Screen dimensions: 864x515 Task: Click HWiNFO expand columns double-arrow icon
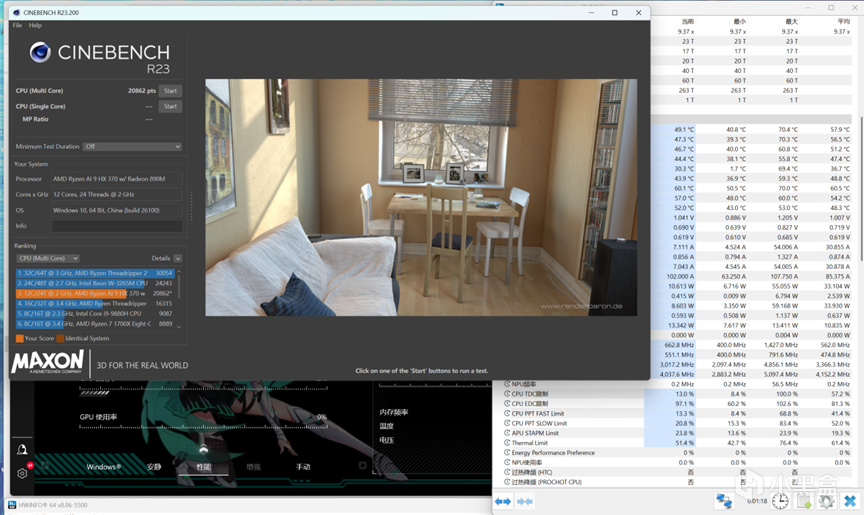coord(503,501)
